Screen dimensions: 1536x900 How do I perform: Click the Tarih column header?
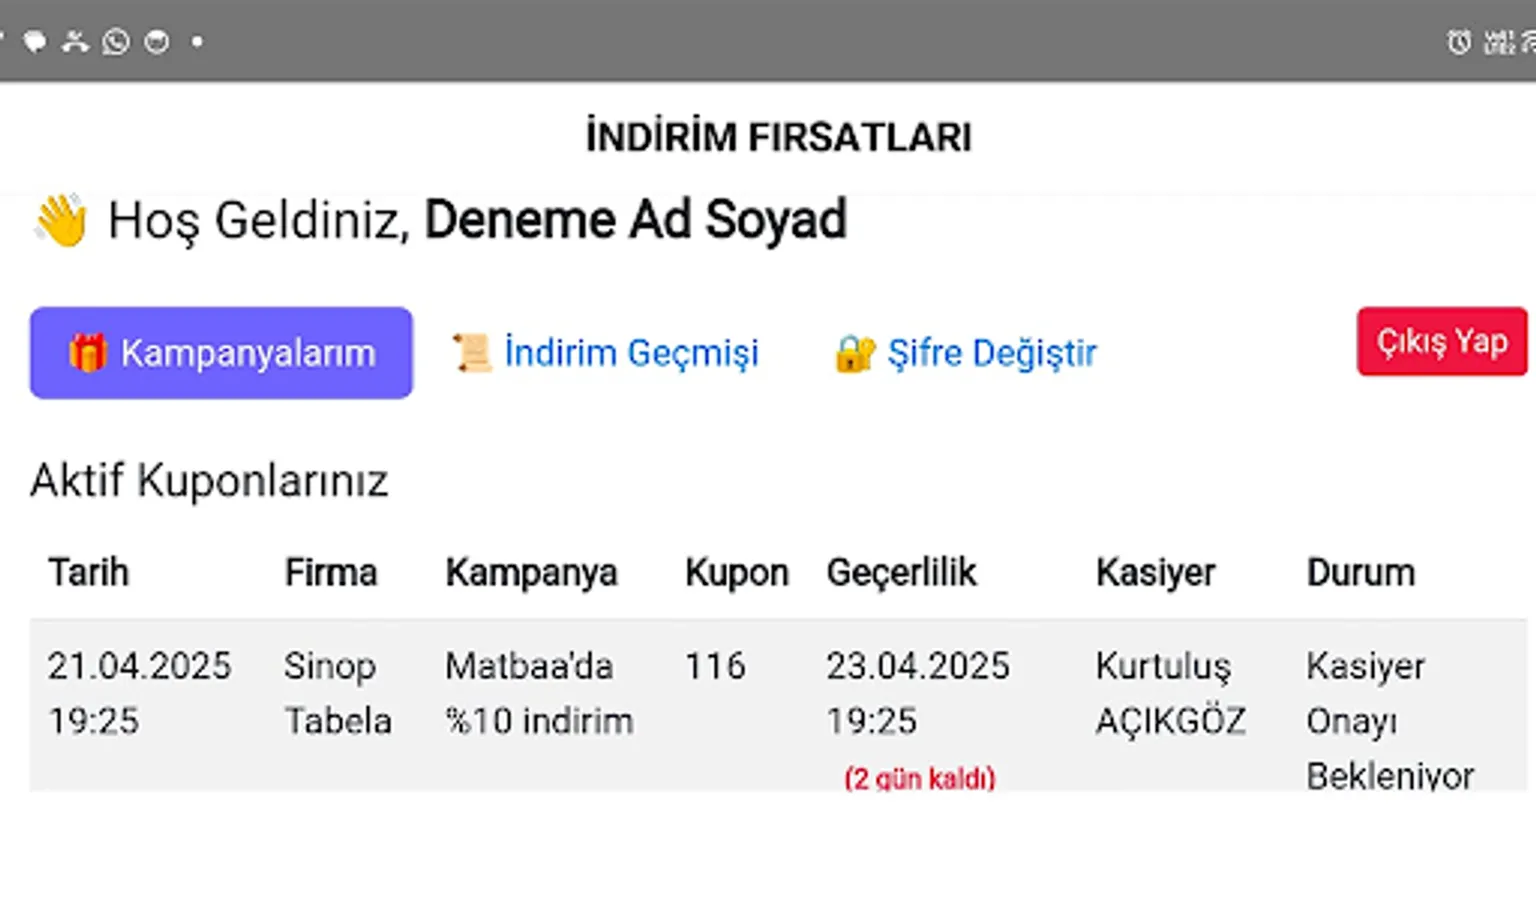(x=88, y=572)
